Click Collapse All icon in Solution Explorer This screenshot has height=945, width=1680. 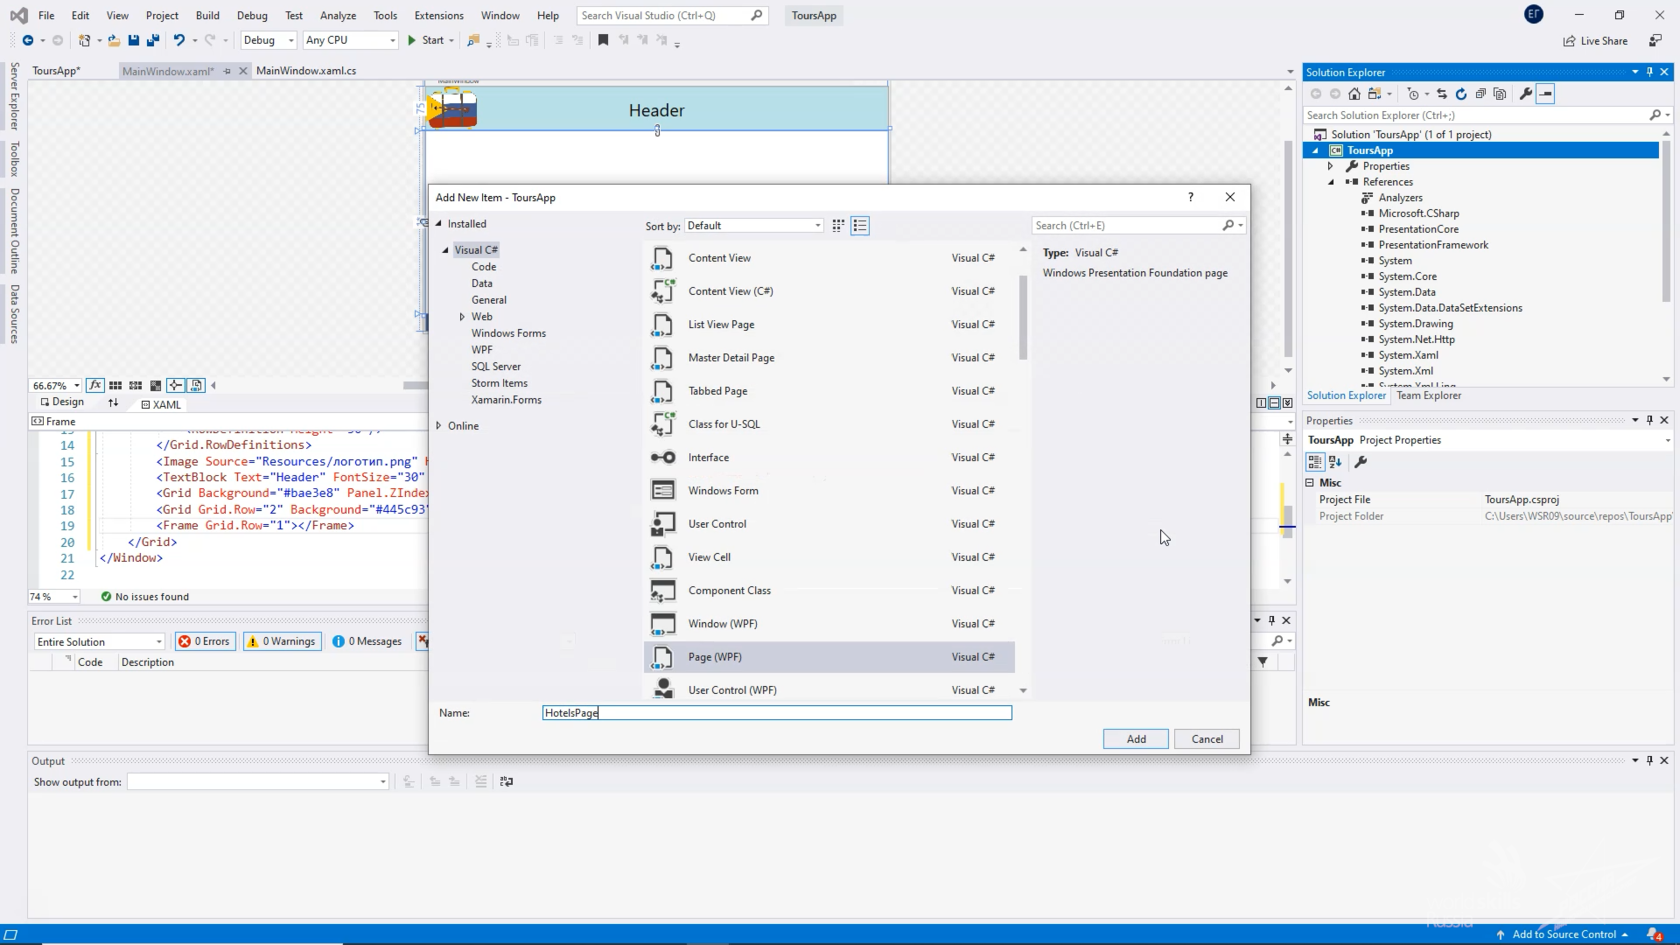[1481, 94]
